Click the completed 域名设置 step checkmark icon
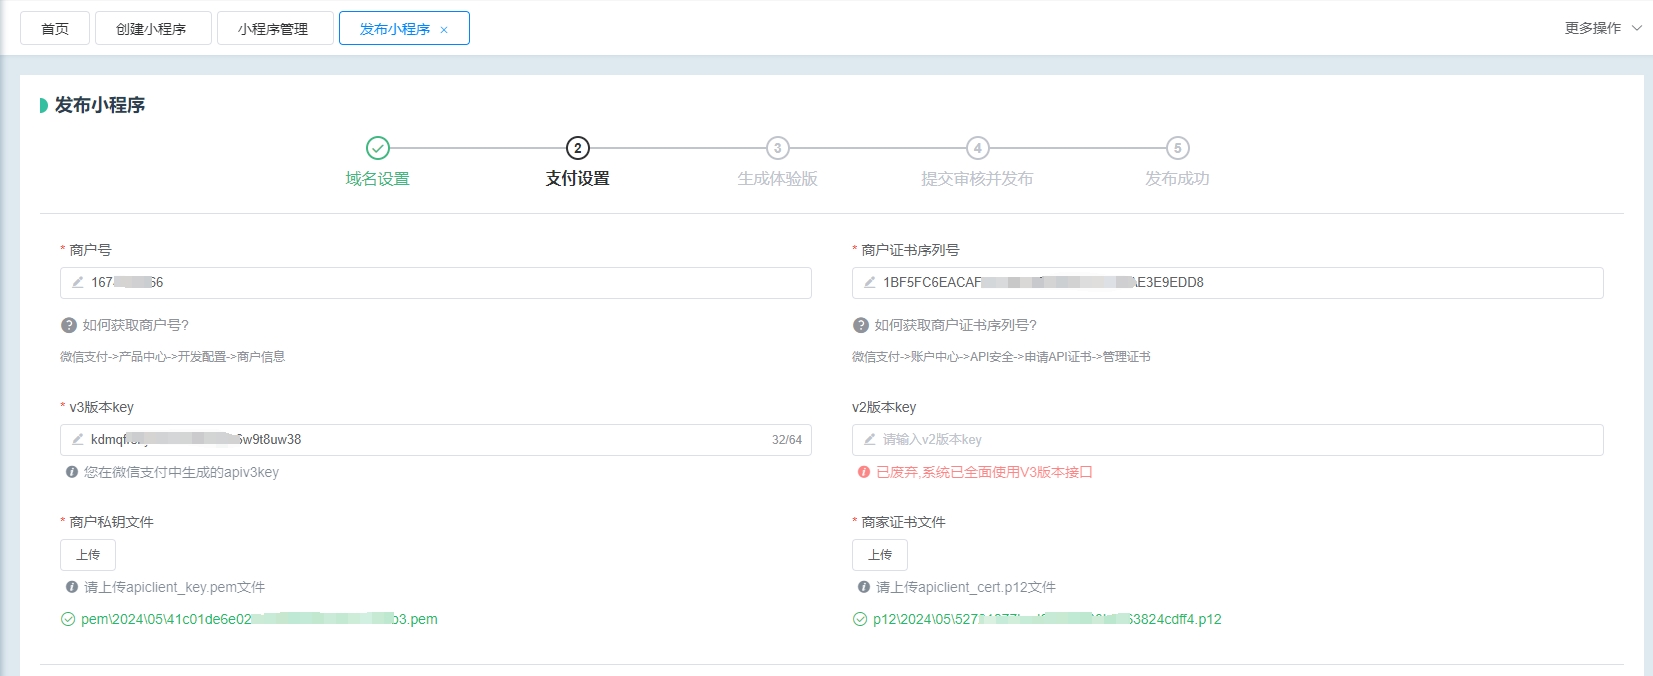This screenshot has width=1653, height=676. tap(377, 148)
